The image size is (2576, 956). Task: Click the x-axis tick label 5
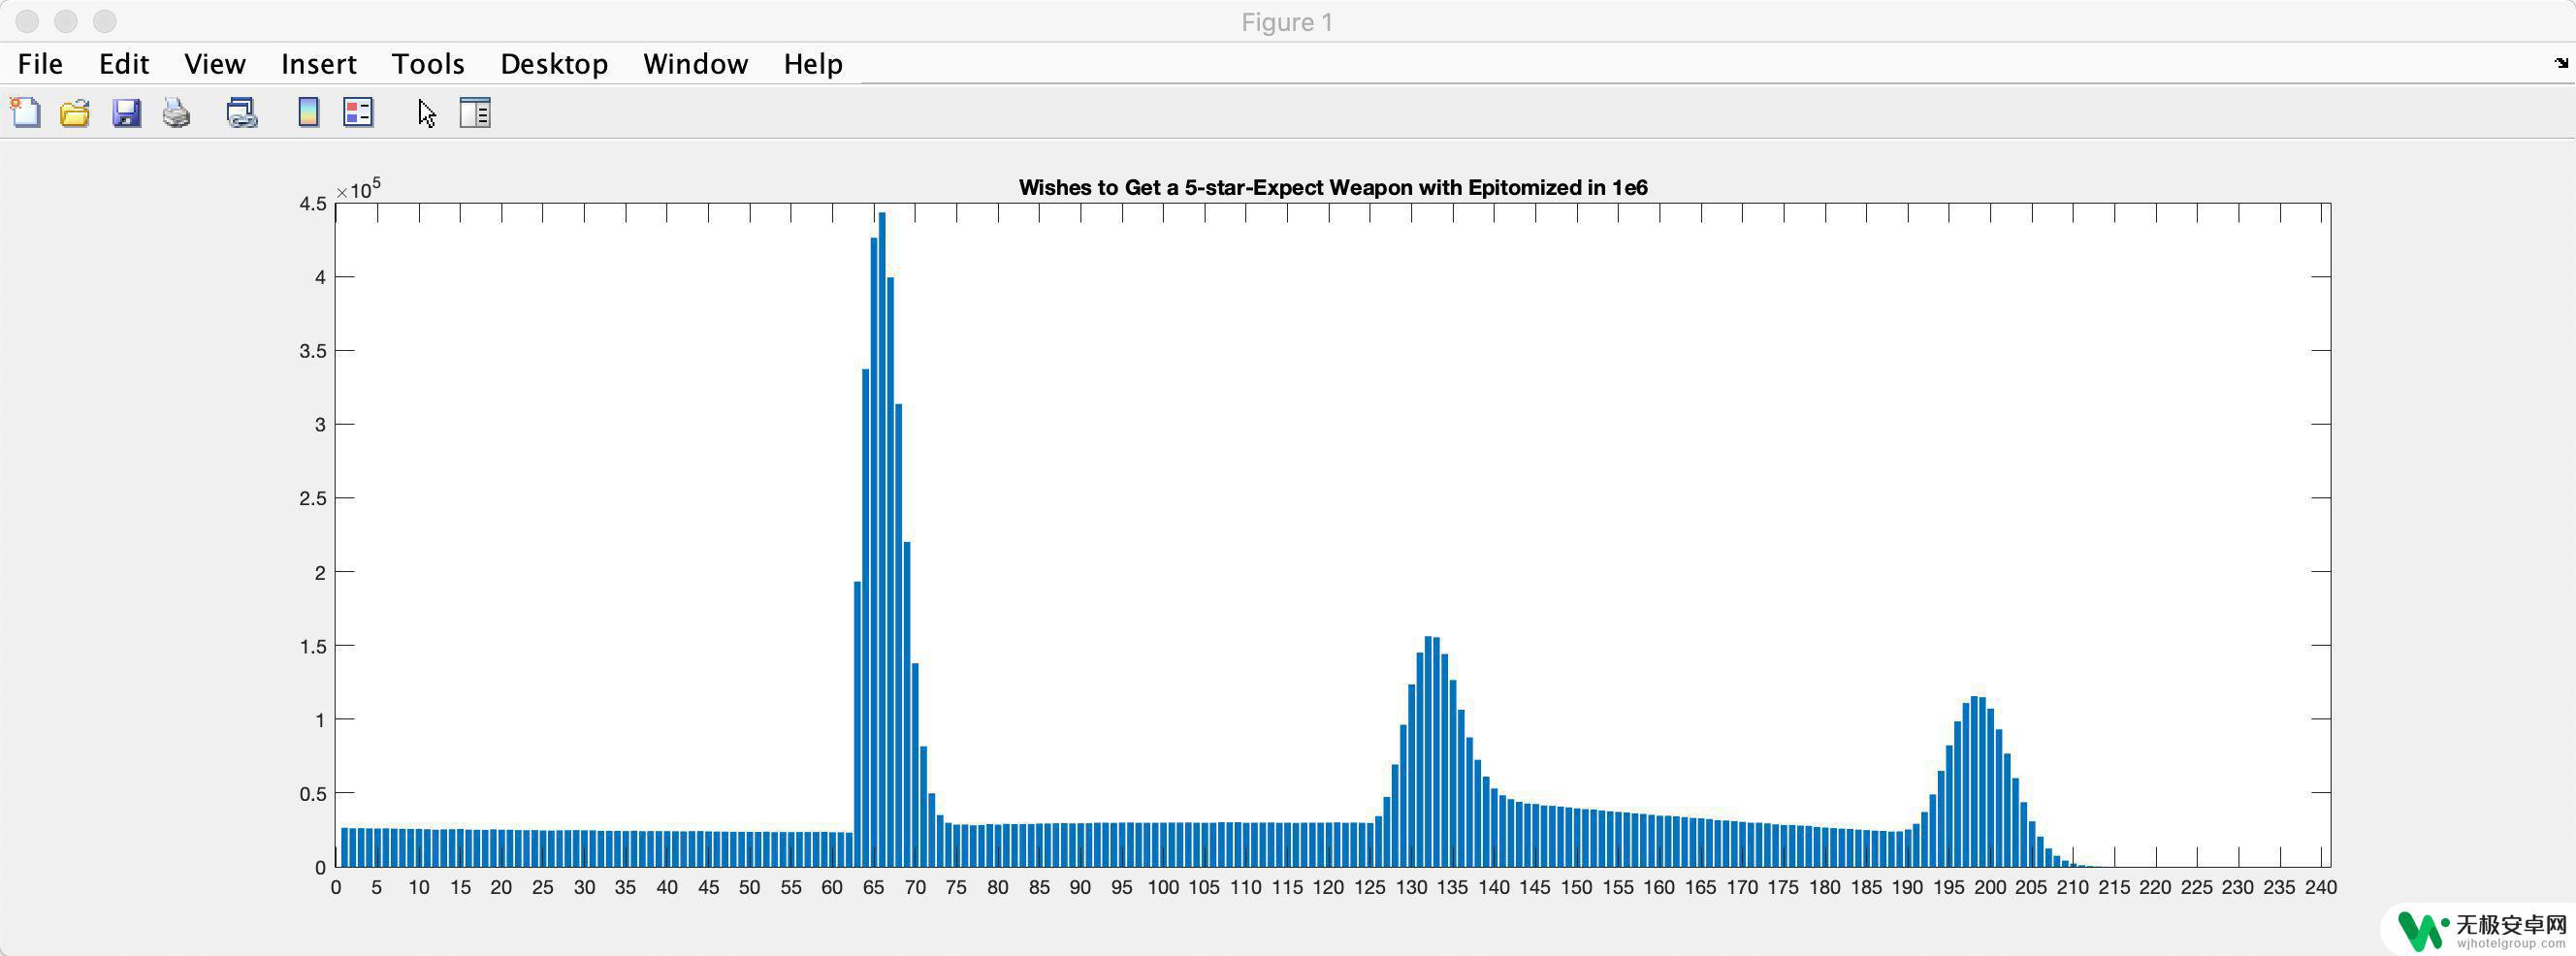377,887
